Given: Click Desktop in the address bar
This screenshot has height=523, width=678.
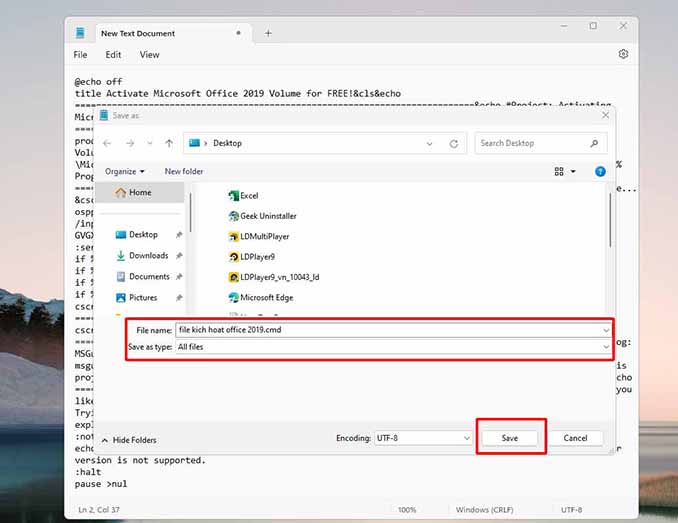Looking at the screenshot, I should (x=227, y=143).
